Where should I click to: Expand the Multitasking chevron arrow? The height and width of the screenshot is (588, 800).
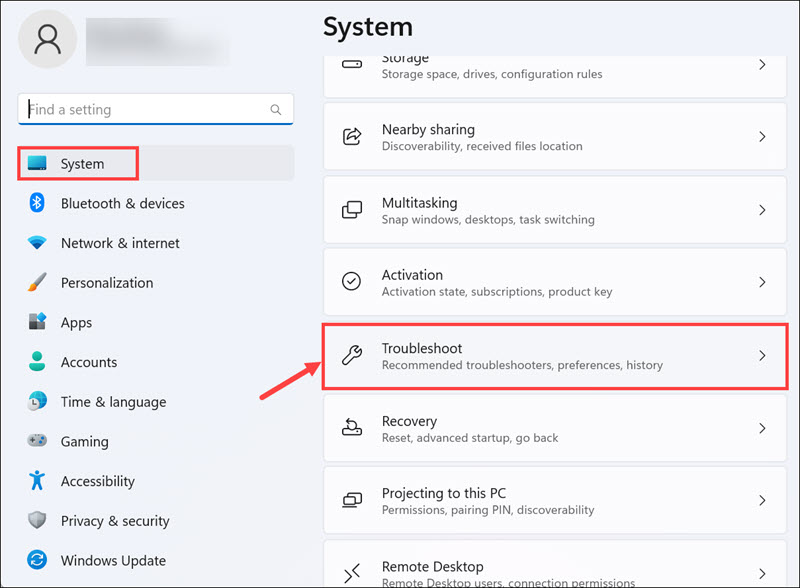(x=762, y=210)
